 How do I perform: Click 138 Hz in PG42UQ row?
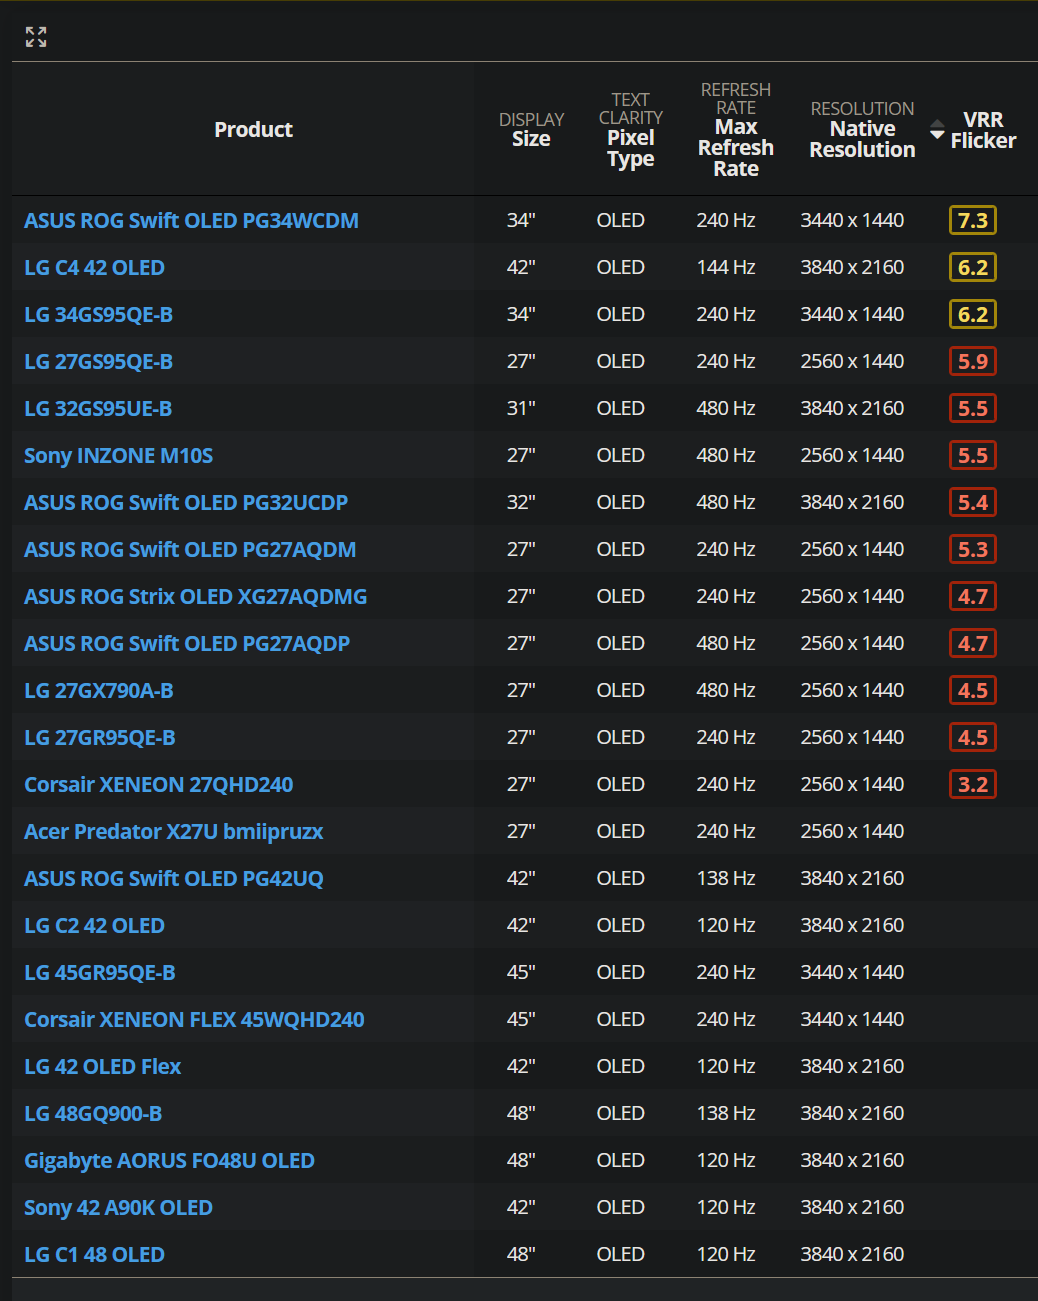pos(726,878)
